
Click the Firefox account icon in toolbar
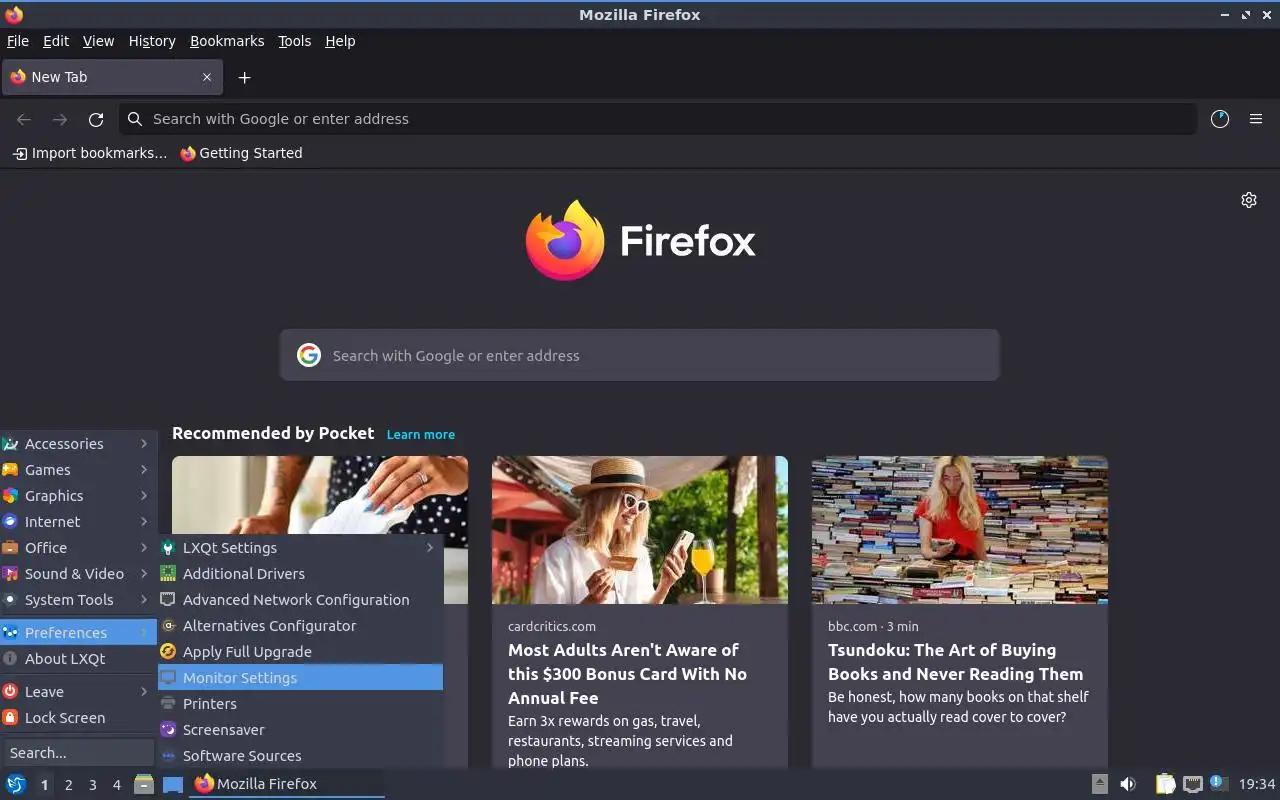[x=1220, y=119]
